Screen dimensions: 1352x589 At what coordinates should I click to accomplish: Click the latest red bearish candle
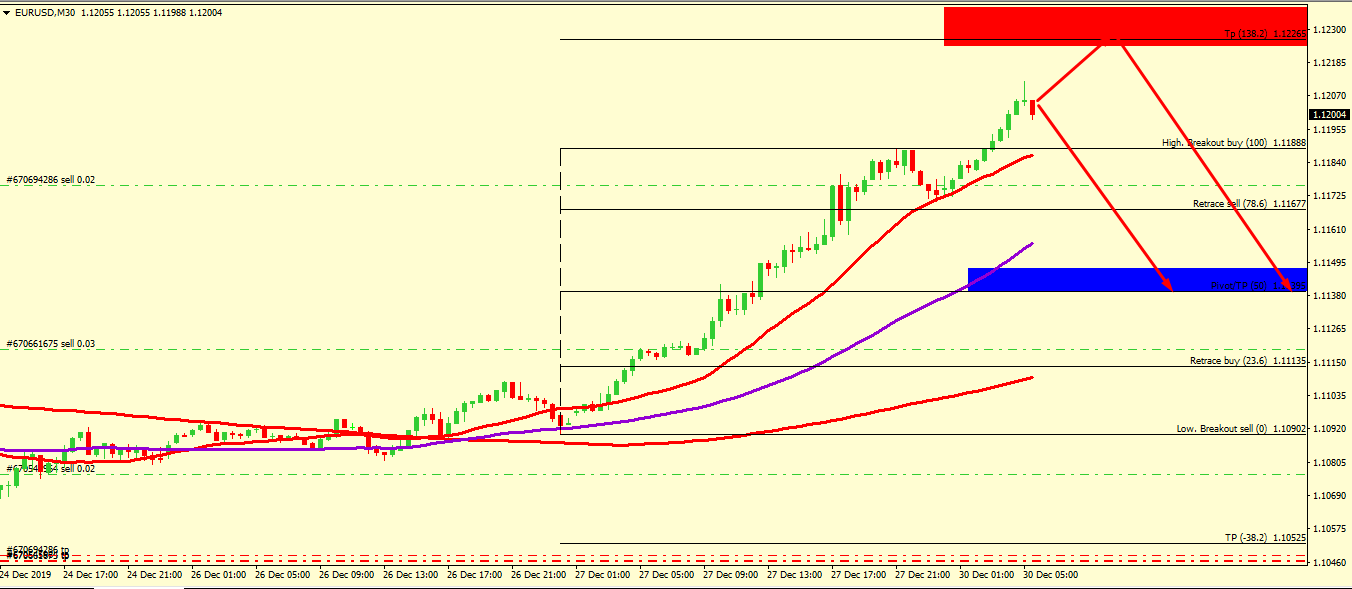click(x=1032, y=108)
